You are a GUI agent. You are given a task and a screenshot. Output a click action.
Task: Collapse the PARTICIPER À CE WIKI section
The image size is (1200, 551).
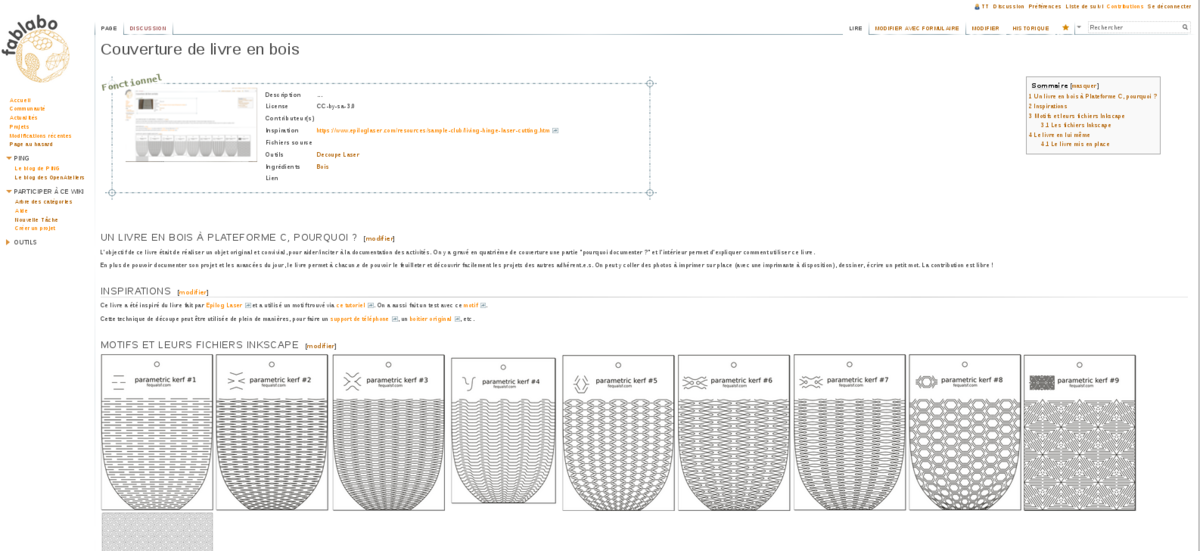[x=9, y=191]
